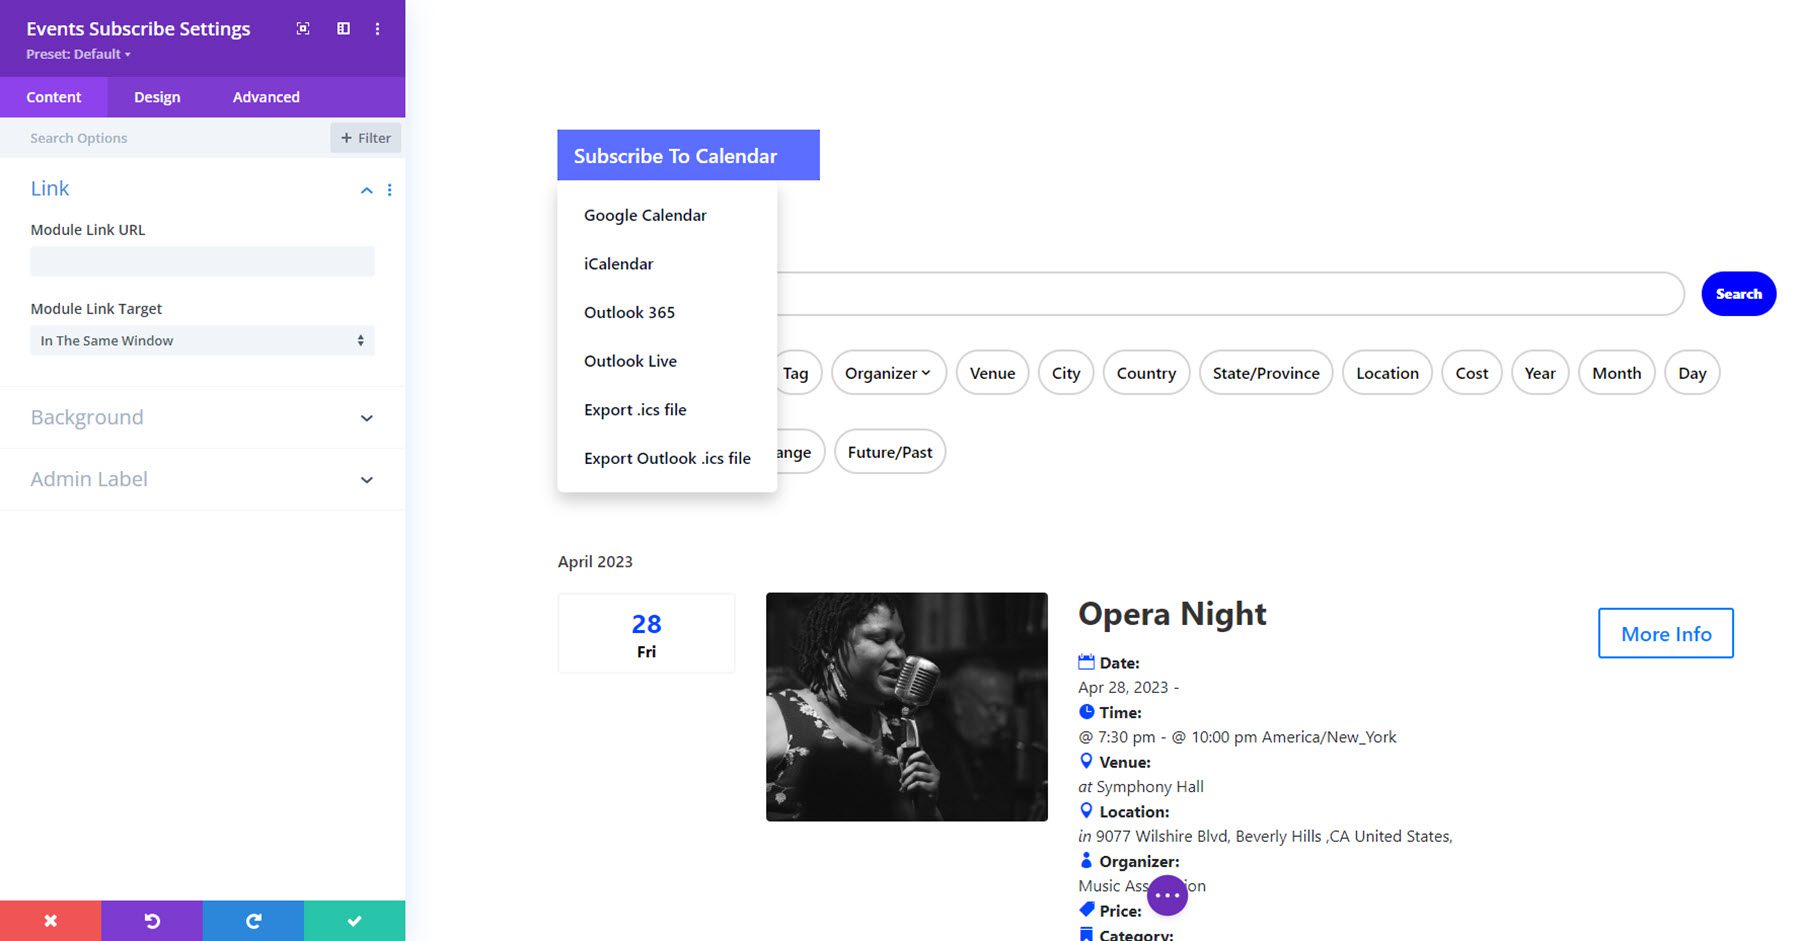This screenshot has width=1800, height=941.
Task: Click the More Info button for Opera Night
Action: tap(1664, 633)
